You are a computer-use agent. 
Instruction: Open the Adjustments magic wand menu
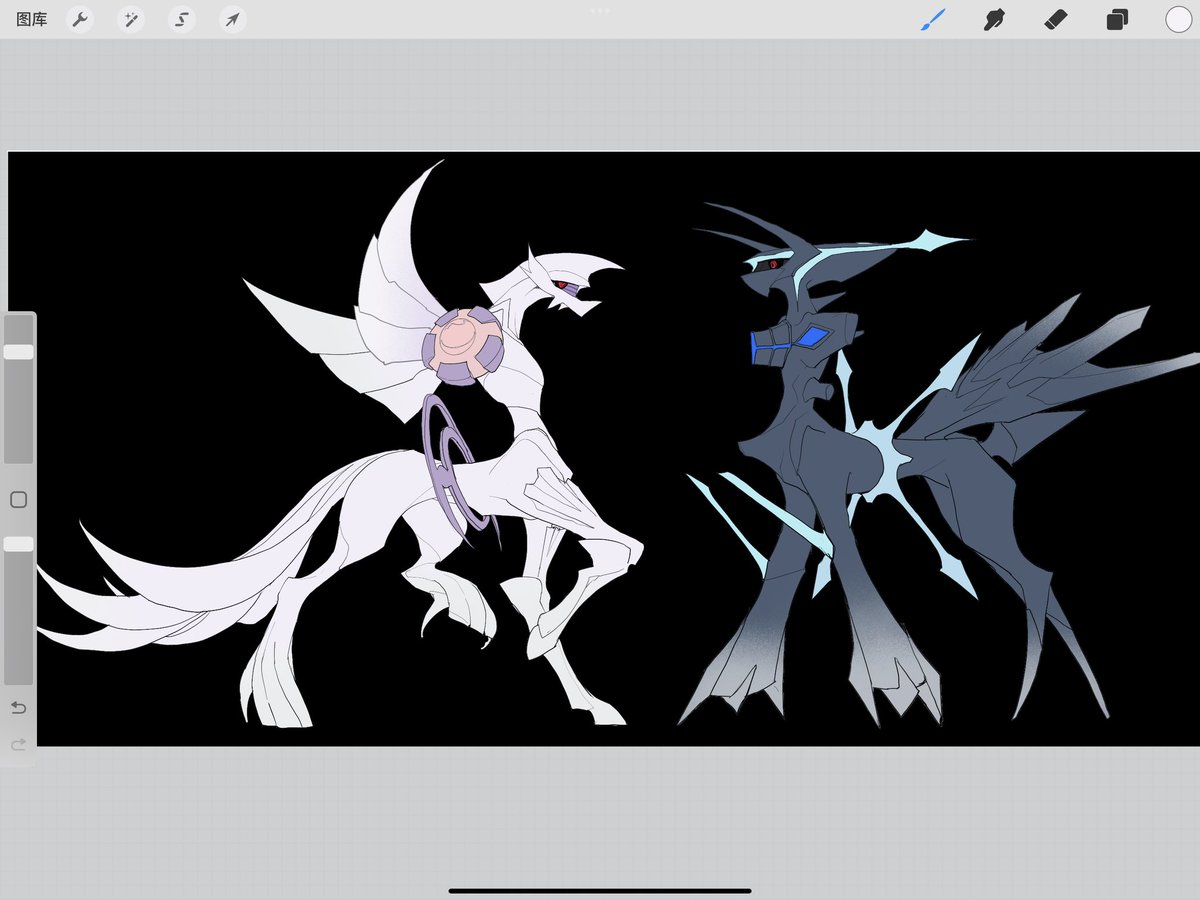pos(131,19)
